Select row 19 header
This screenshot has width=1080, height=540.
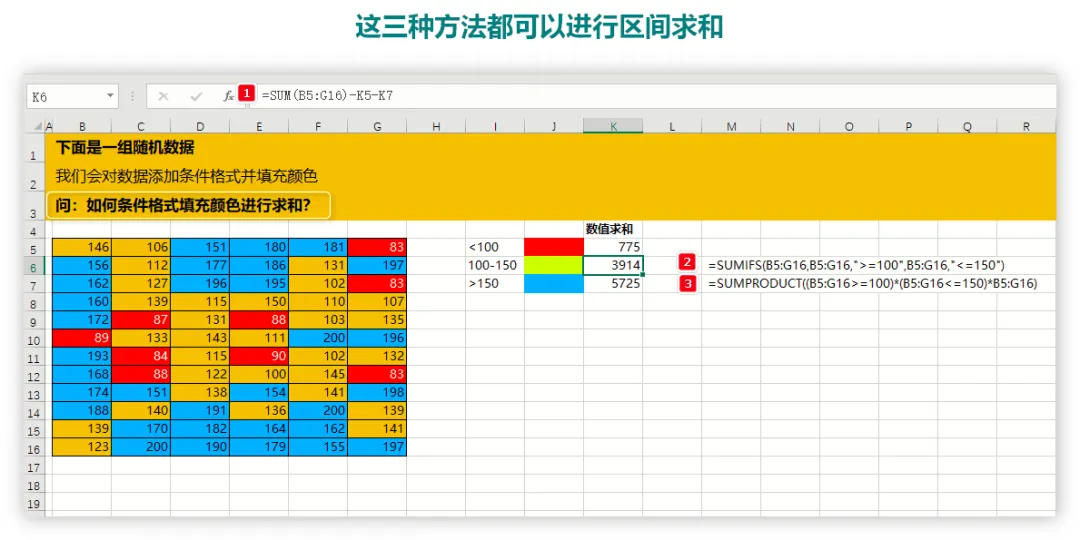click(x=33, y=504)
